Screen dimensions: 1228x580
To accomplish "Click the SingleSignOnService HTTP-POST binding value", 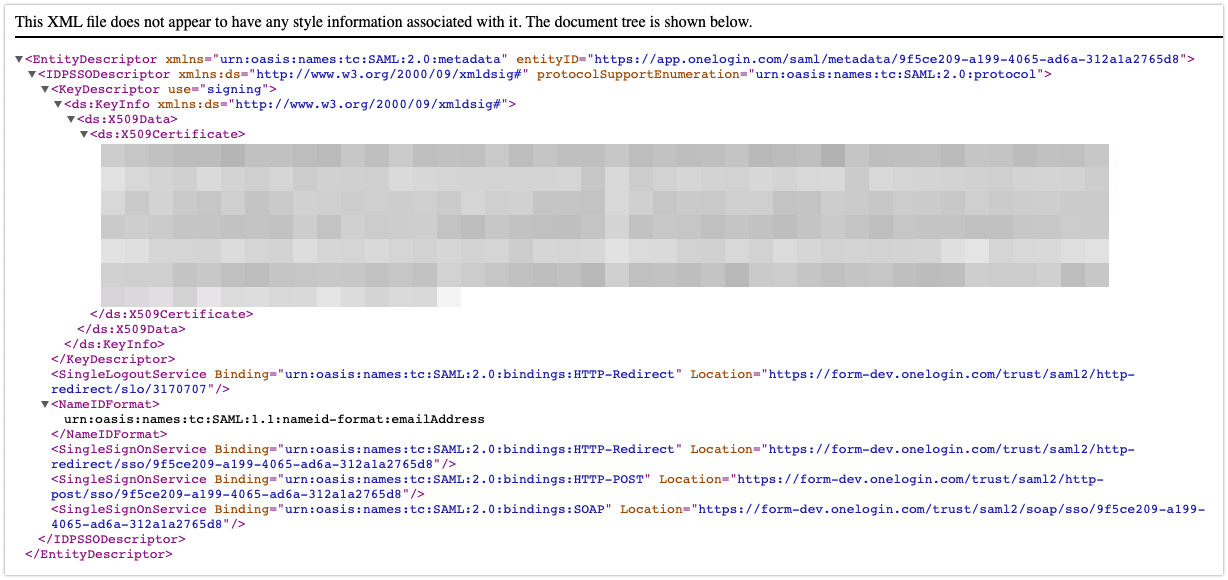I will click(464, 479).
